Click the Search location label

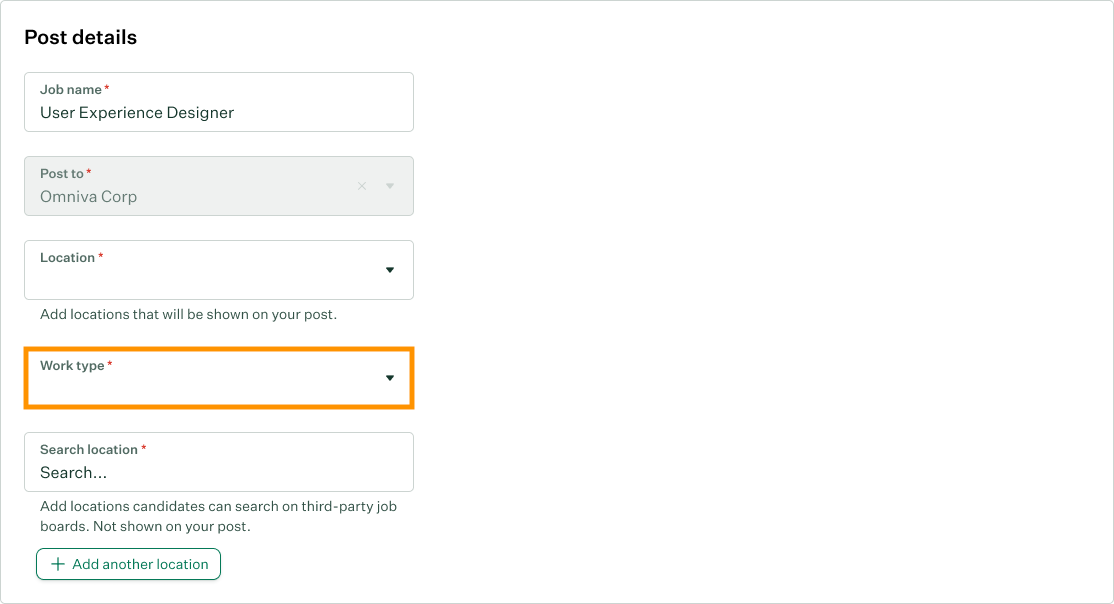pos(89,450)
